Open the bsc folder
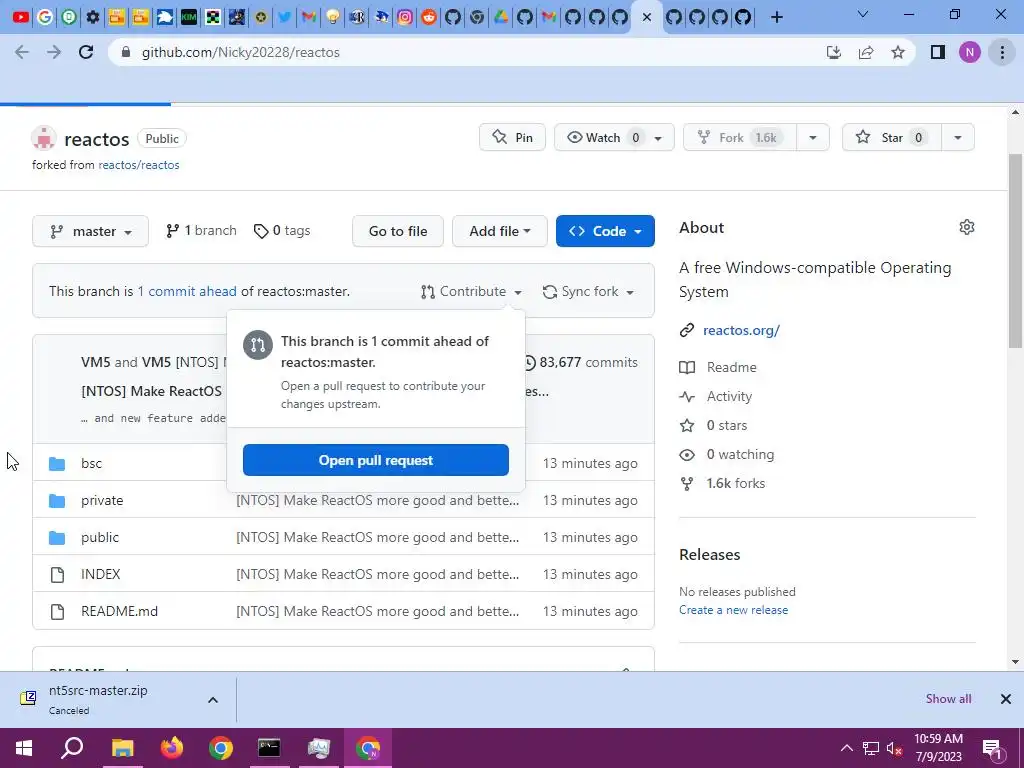This screenshot has height=768, width=1024. click(x=91, y=463)
